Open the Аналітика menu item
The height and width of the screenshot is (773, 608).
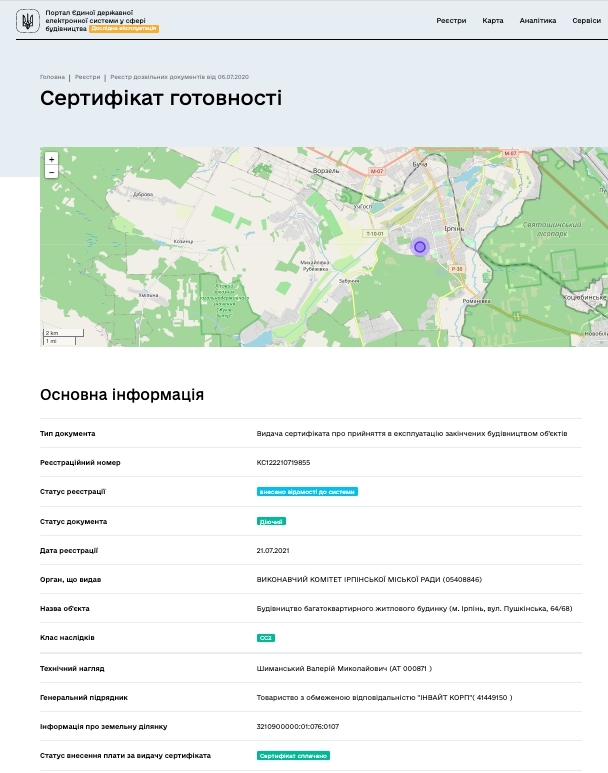coord(537,21)
